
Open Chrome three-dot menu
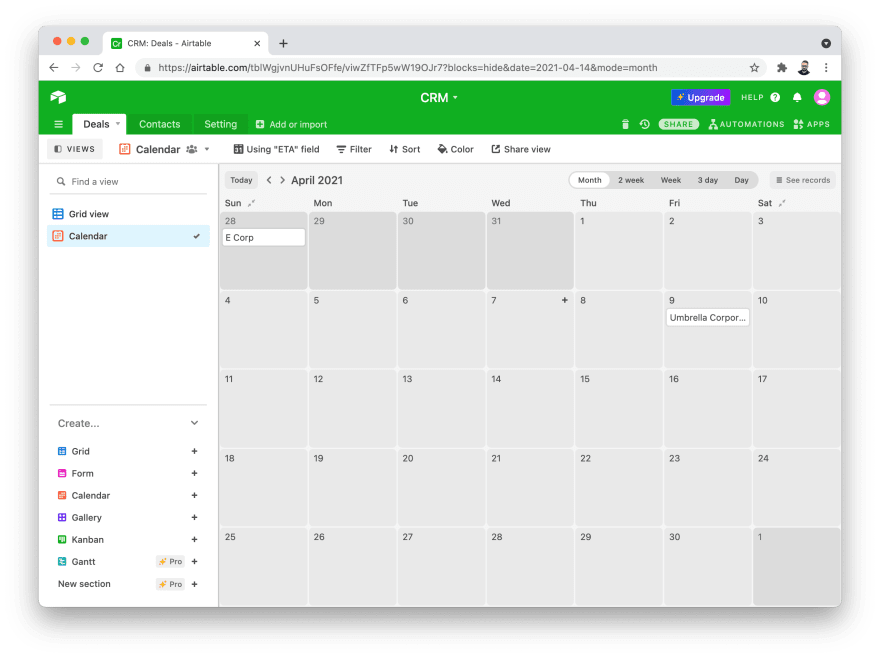pos(826,67)
